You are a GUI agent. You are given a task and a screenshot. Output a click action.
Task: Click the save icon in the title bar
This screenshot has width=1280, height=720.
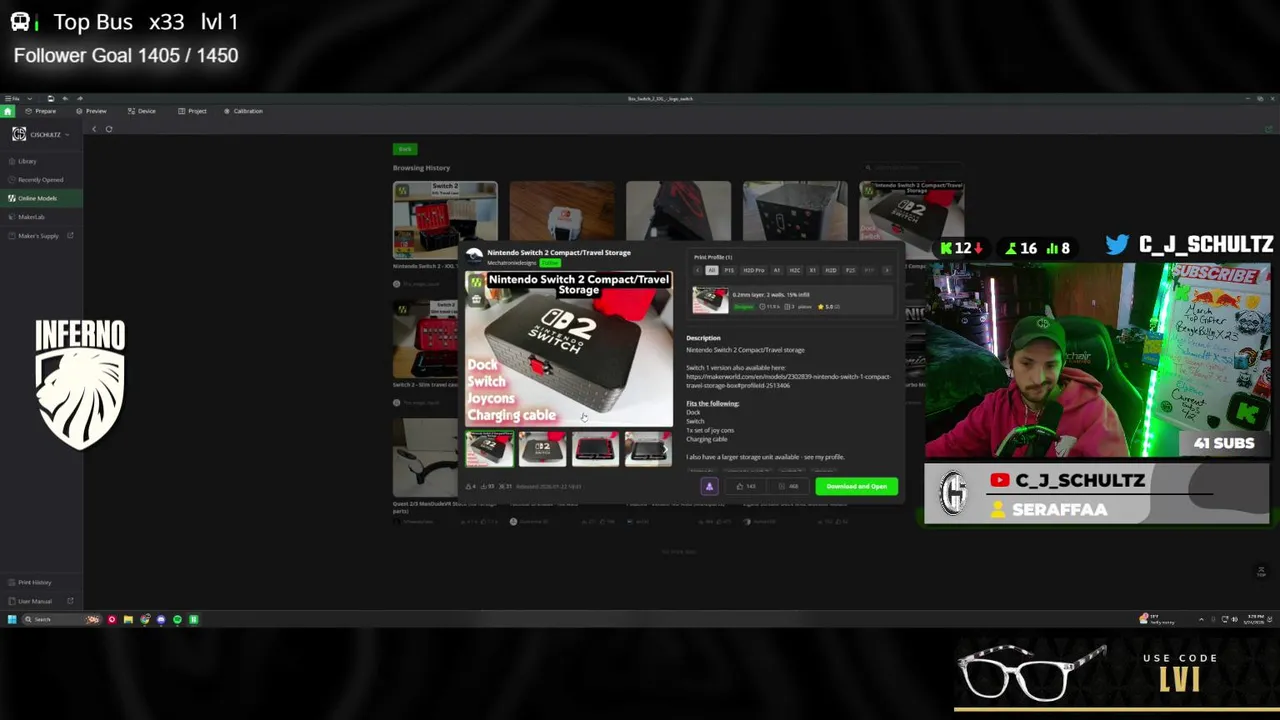(51, 99)
